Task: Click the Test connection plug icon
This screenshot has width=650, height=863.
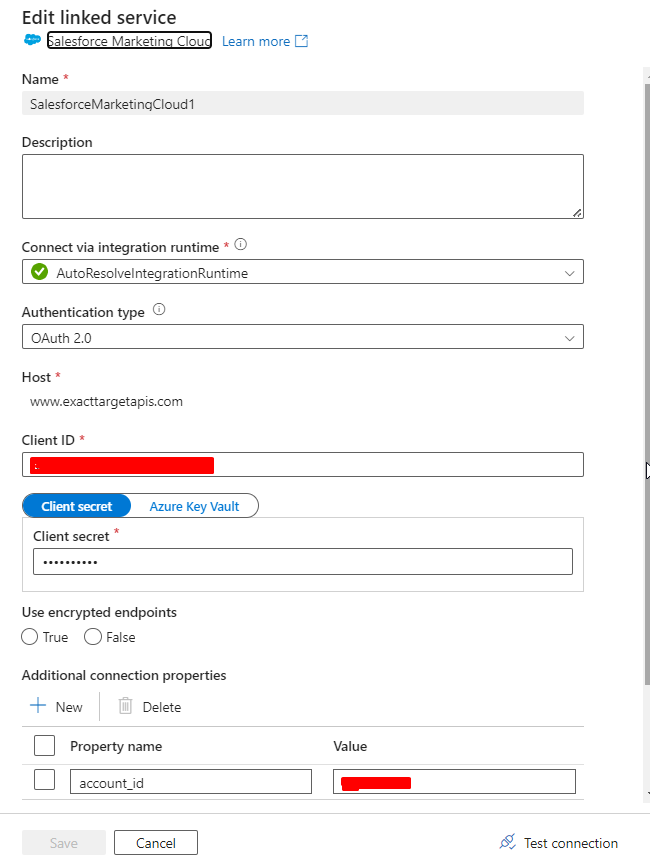Action: (505, 843)
